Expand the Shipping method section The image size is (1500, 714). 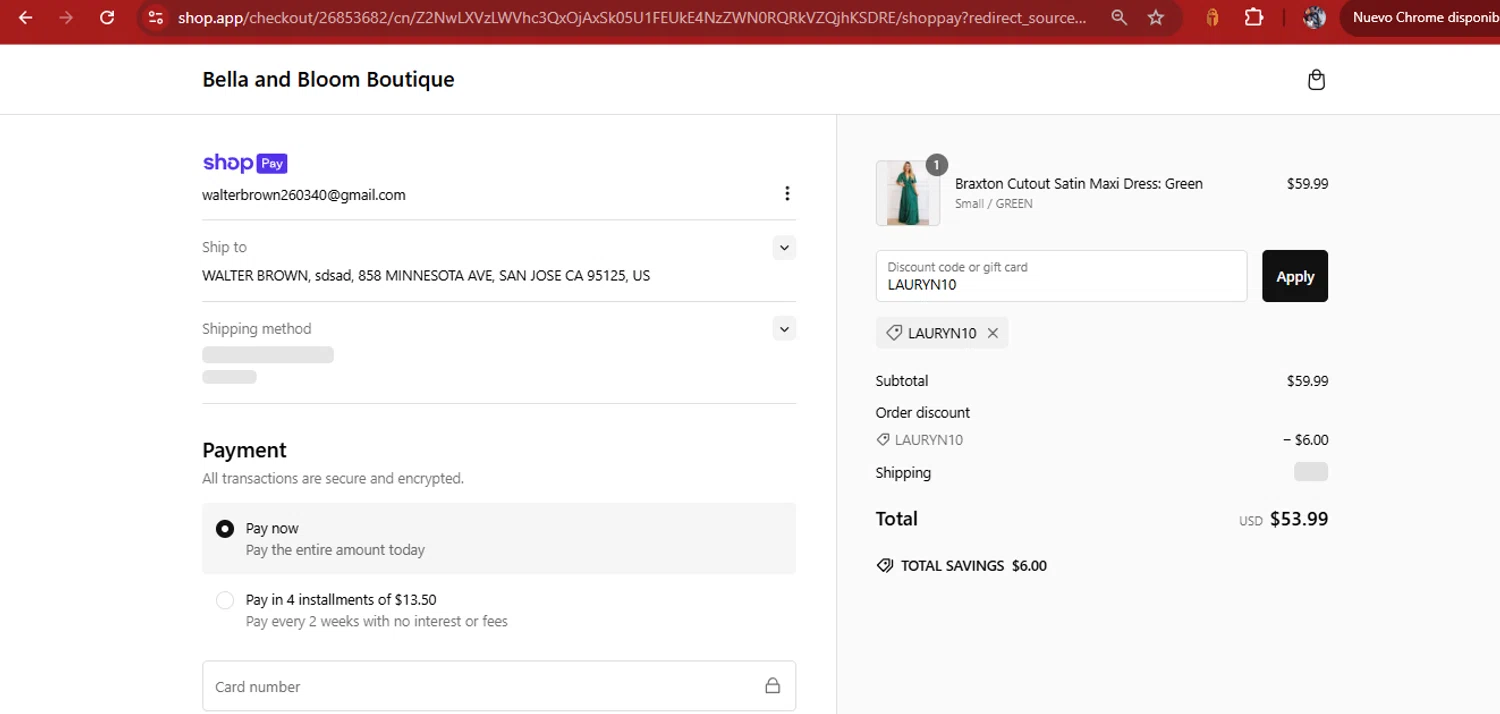tap(784, 328)
